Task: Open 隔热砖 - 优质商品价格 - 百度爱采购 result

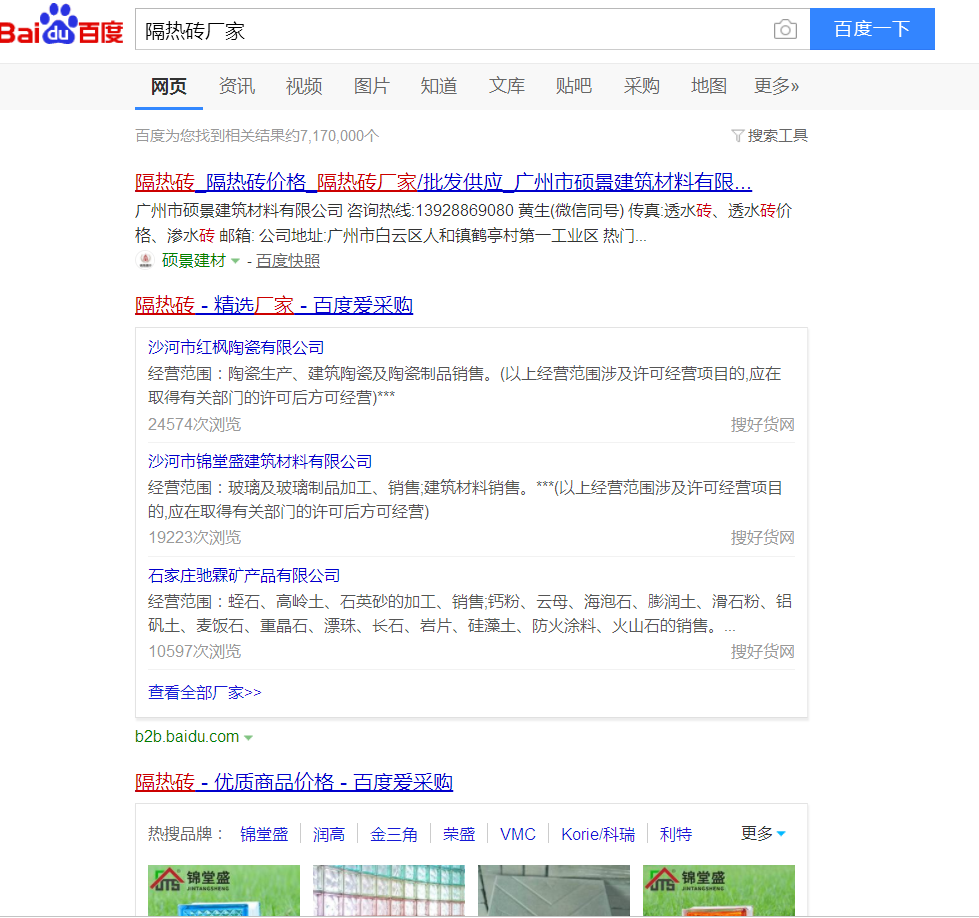Action: pyautogui.click(x=294, y=782)
